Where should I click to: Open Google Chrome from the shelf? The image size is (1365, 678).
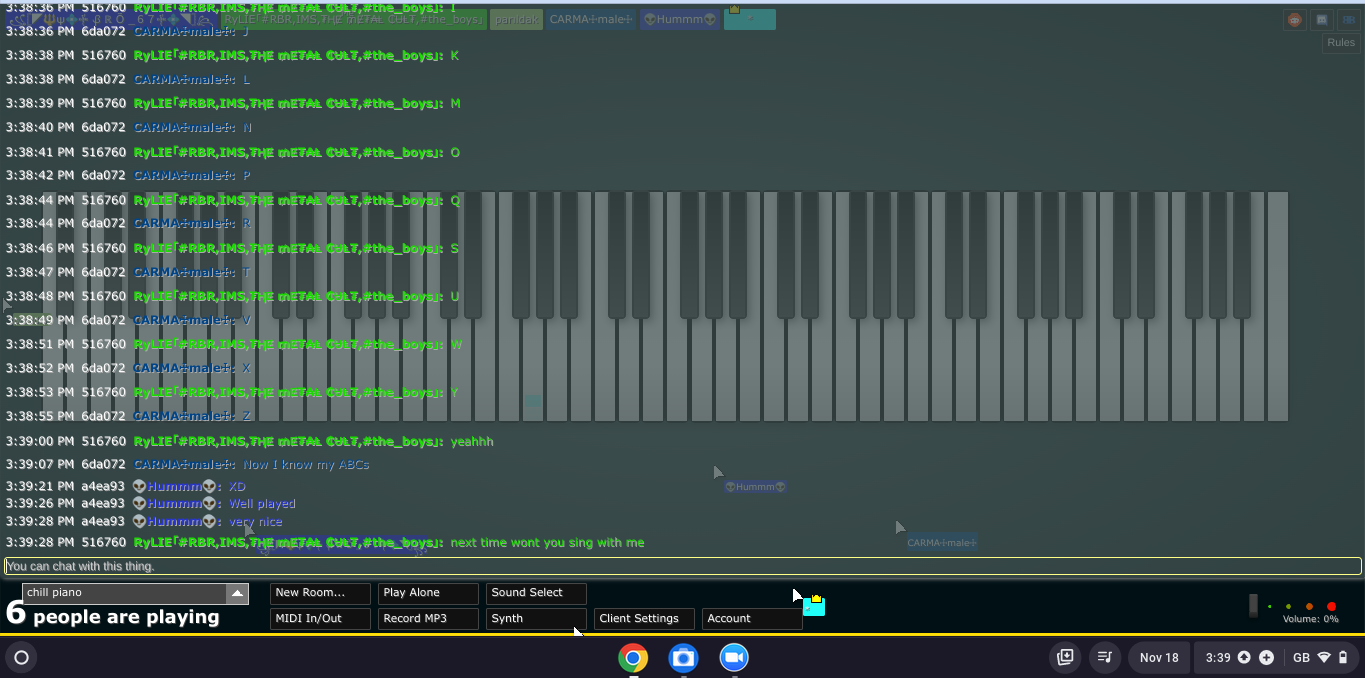click(632, 657)
